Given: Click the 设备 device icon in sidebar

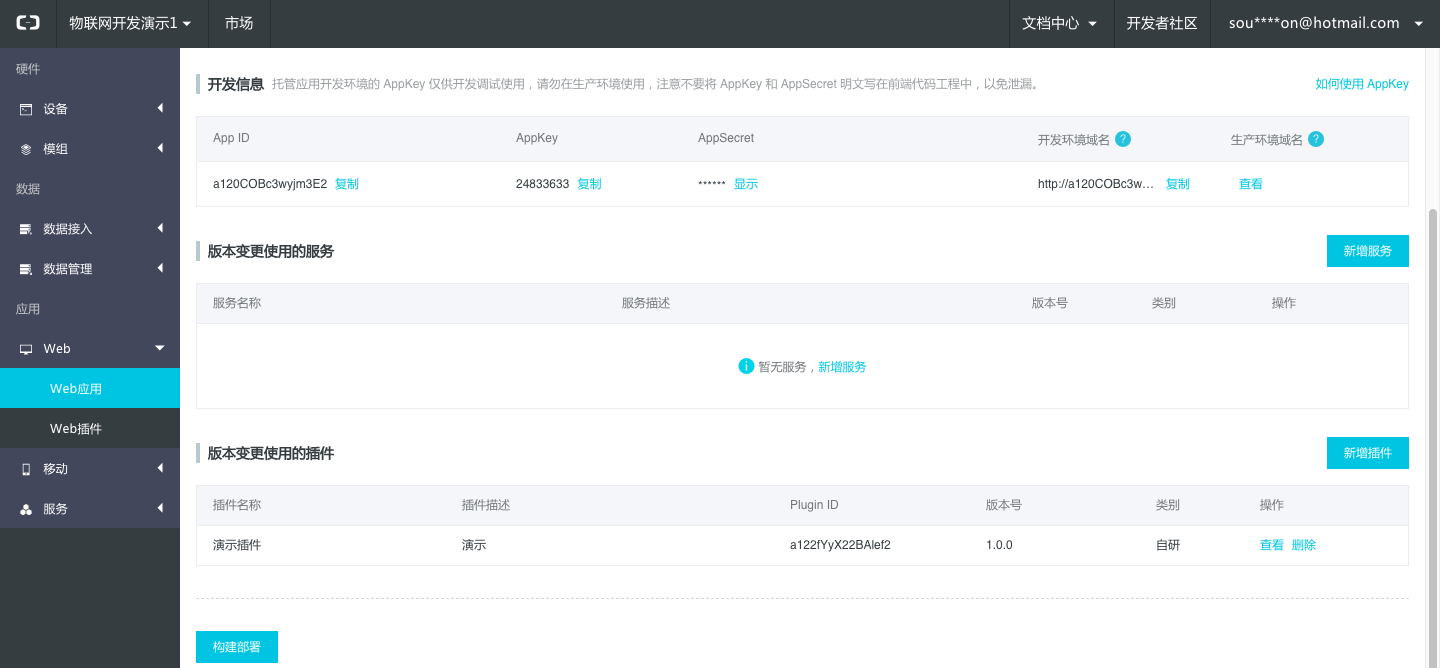Looking at the screenshot, I should [26, 109].
